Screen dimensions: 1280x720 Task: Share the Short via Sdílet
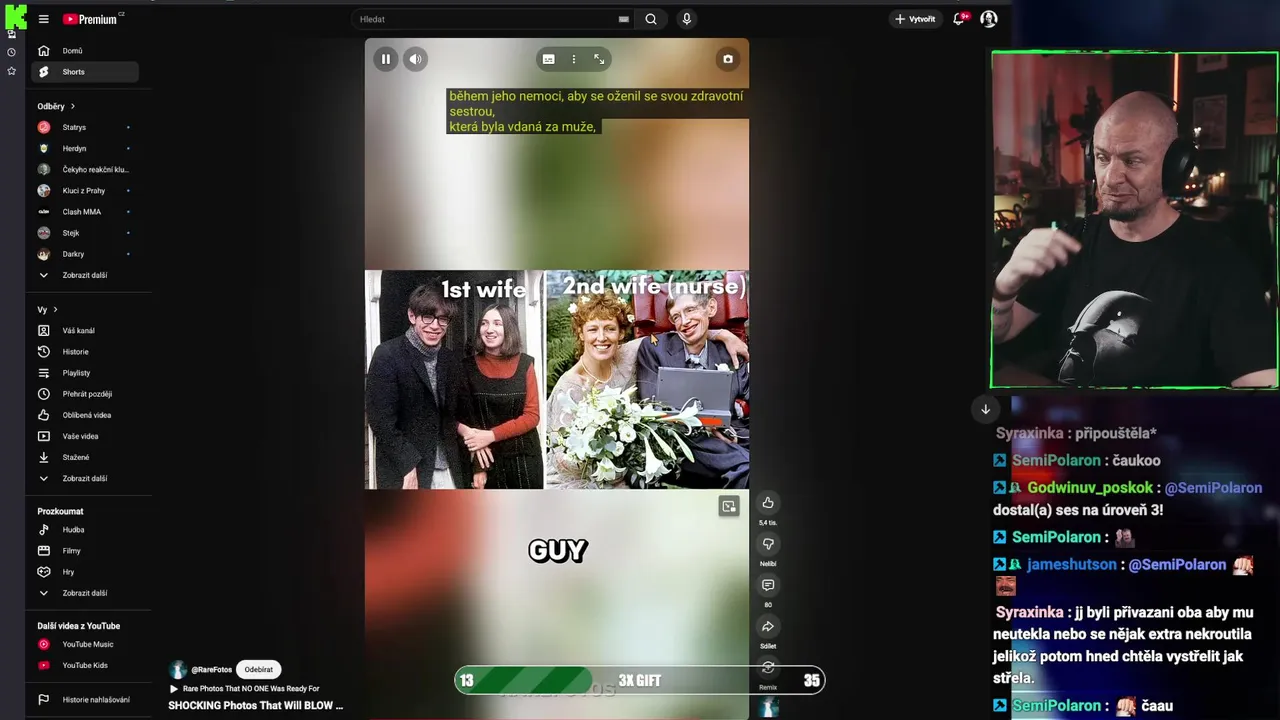tap(768, 627)
